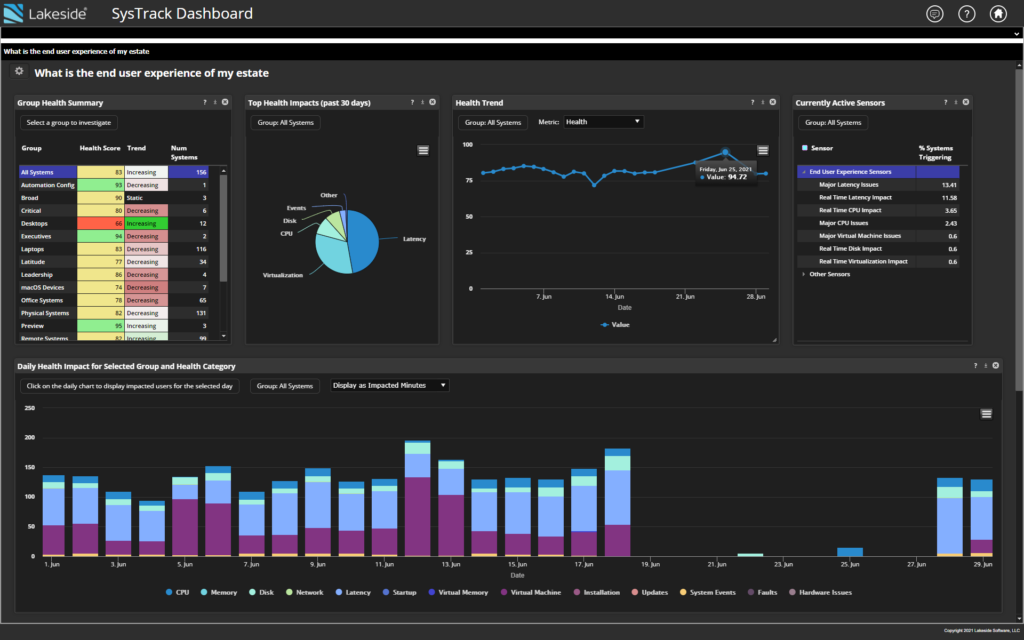Toggle Disk series in legend

click(x=261, y=592)
